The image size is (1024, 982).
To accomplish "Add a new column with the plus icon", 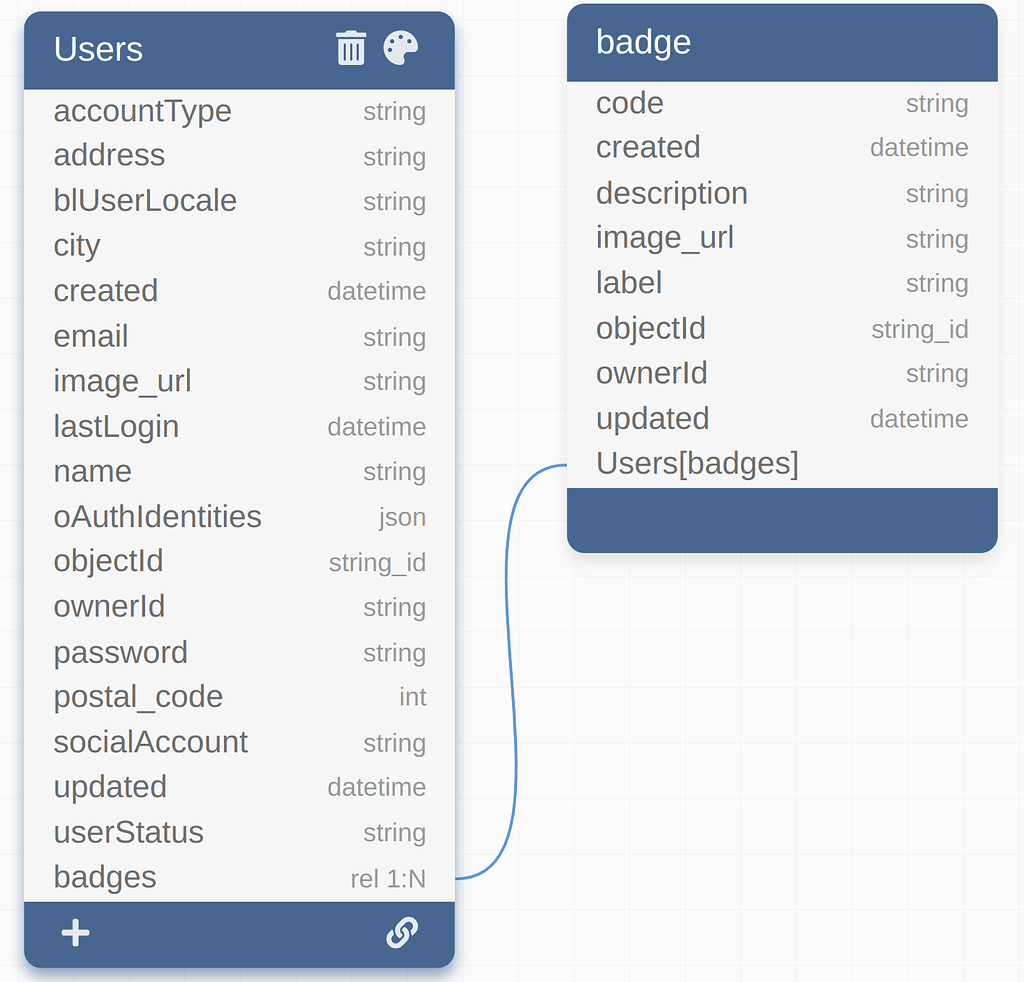I will tap(76, 932).
